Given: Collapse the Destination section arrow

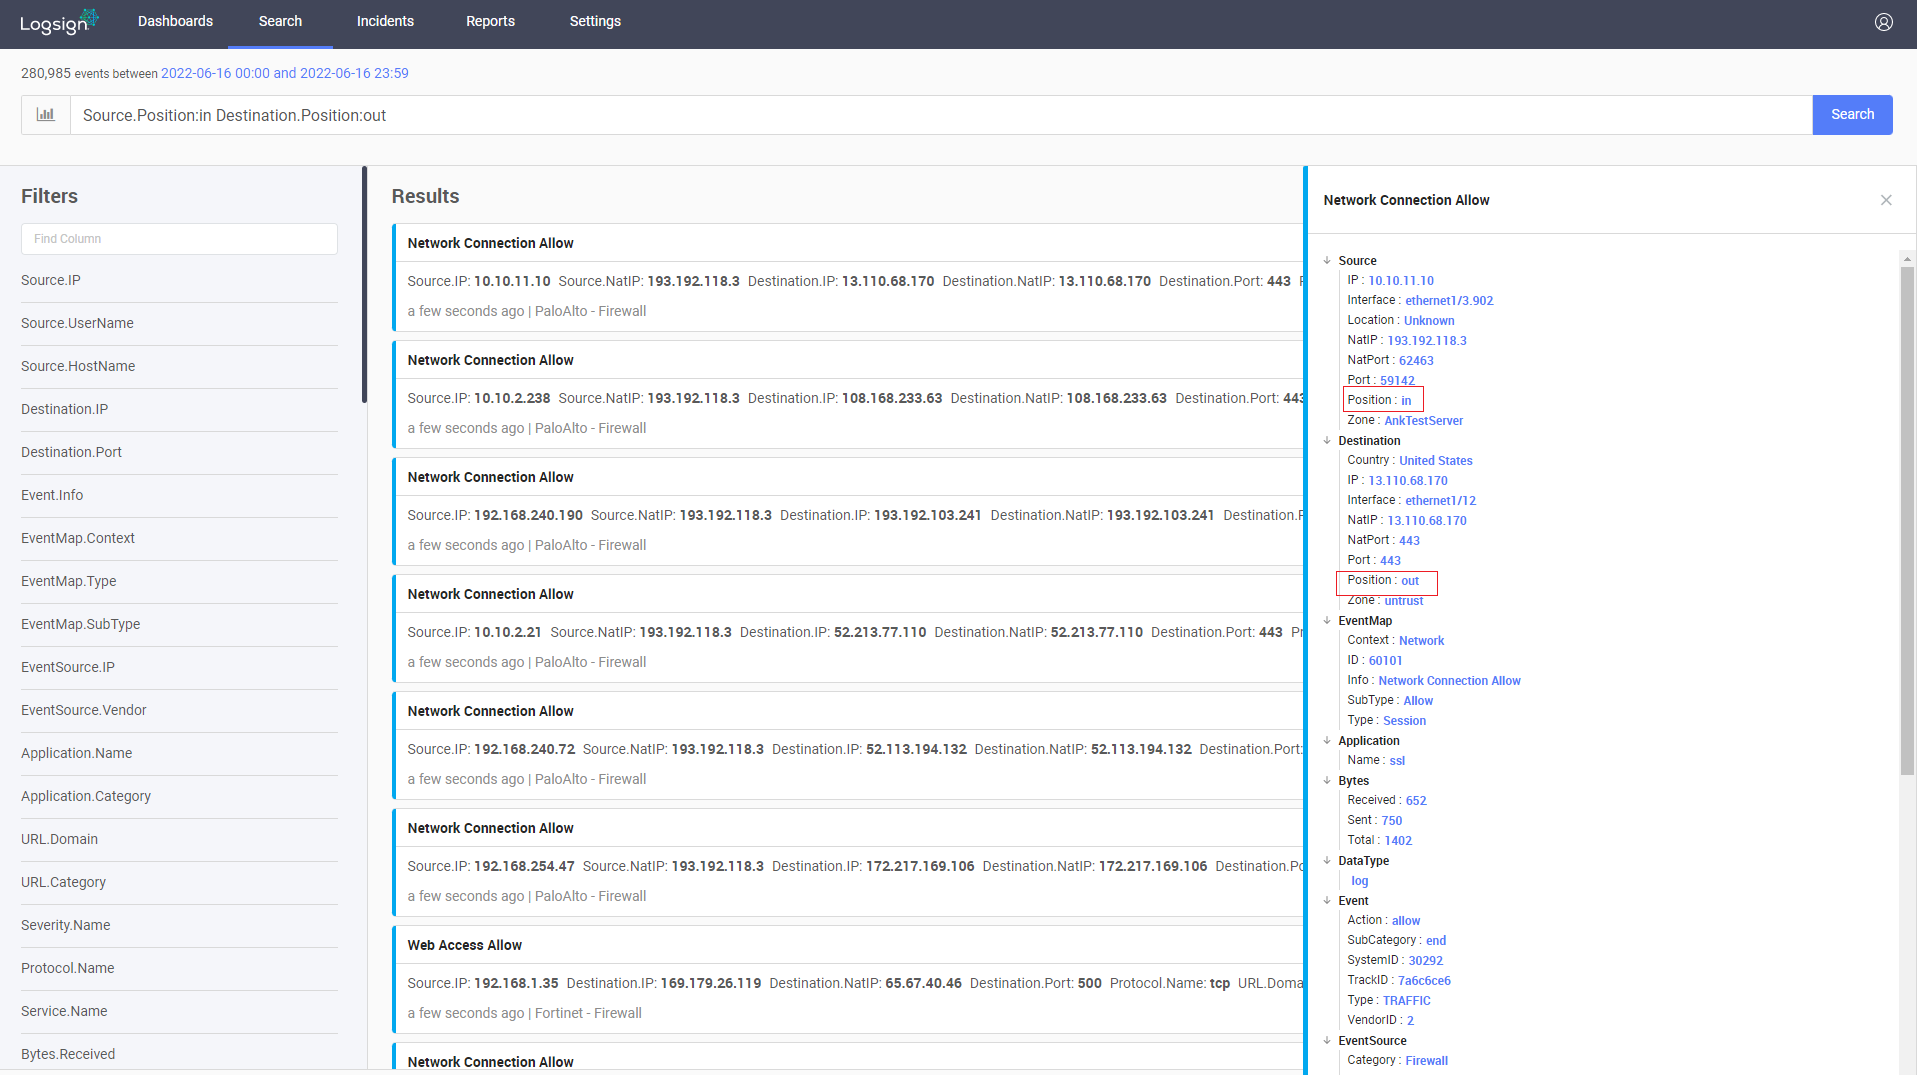Looking at the screenshot, I should (1327, 440).
